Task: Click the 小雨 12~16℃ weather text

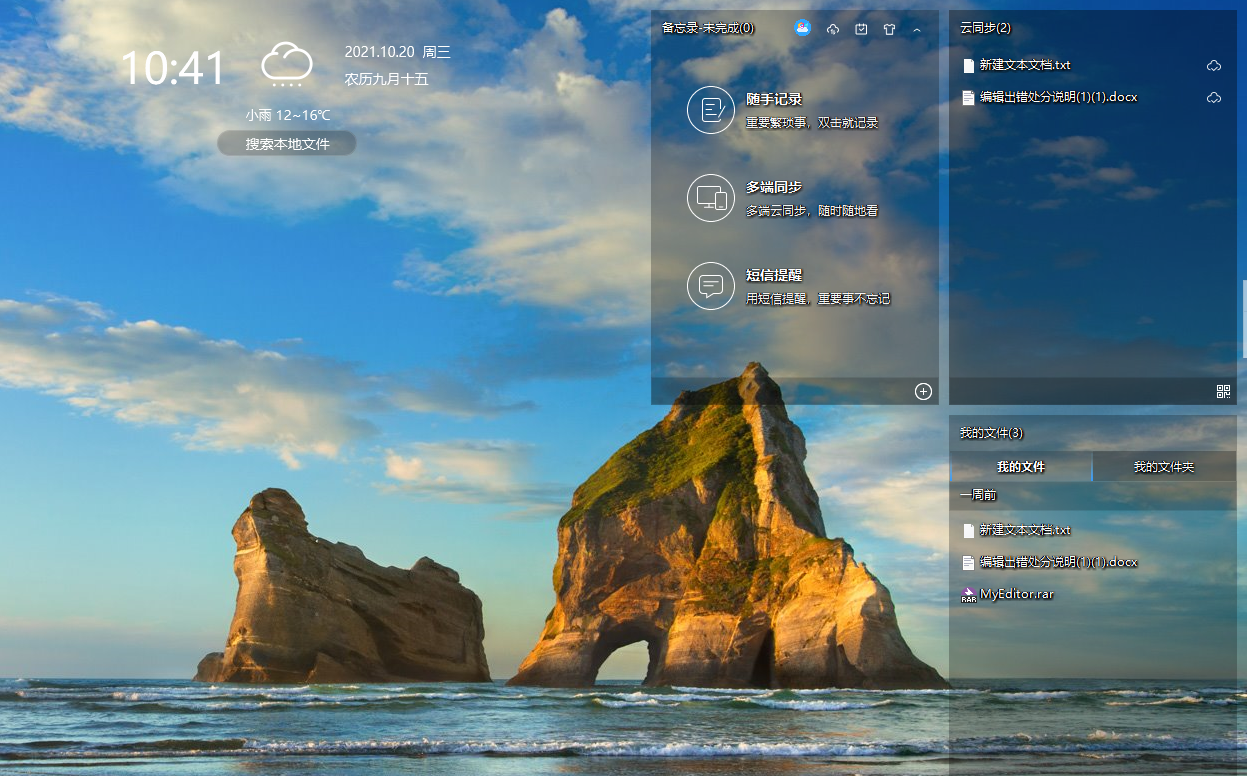Action: (287, 115)
